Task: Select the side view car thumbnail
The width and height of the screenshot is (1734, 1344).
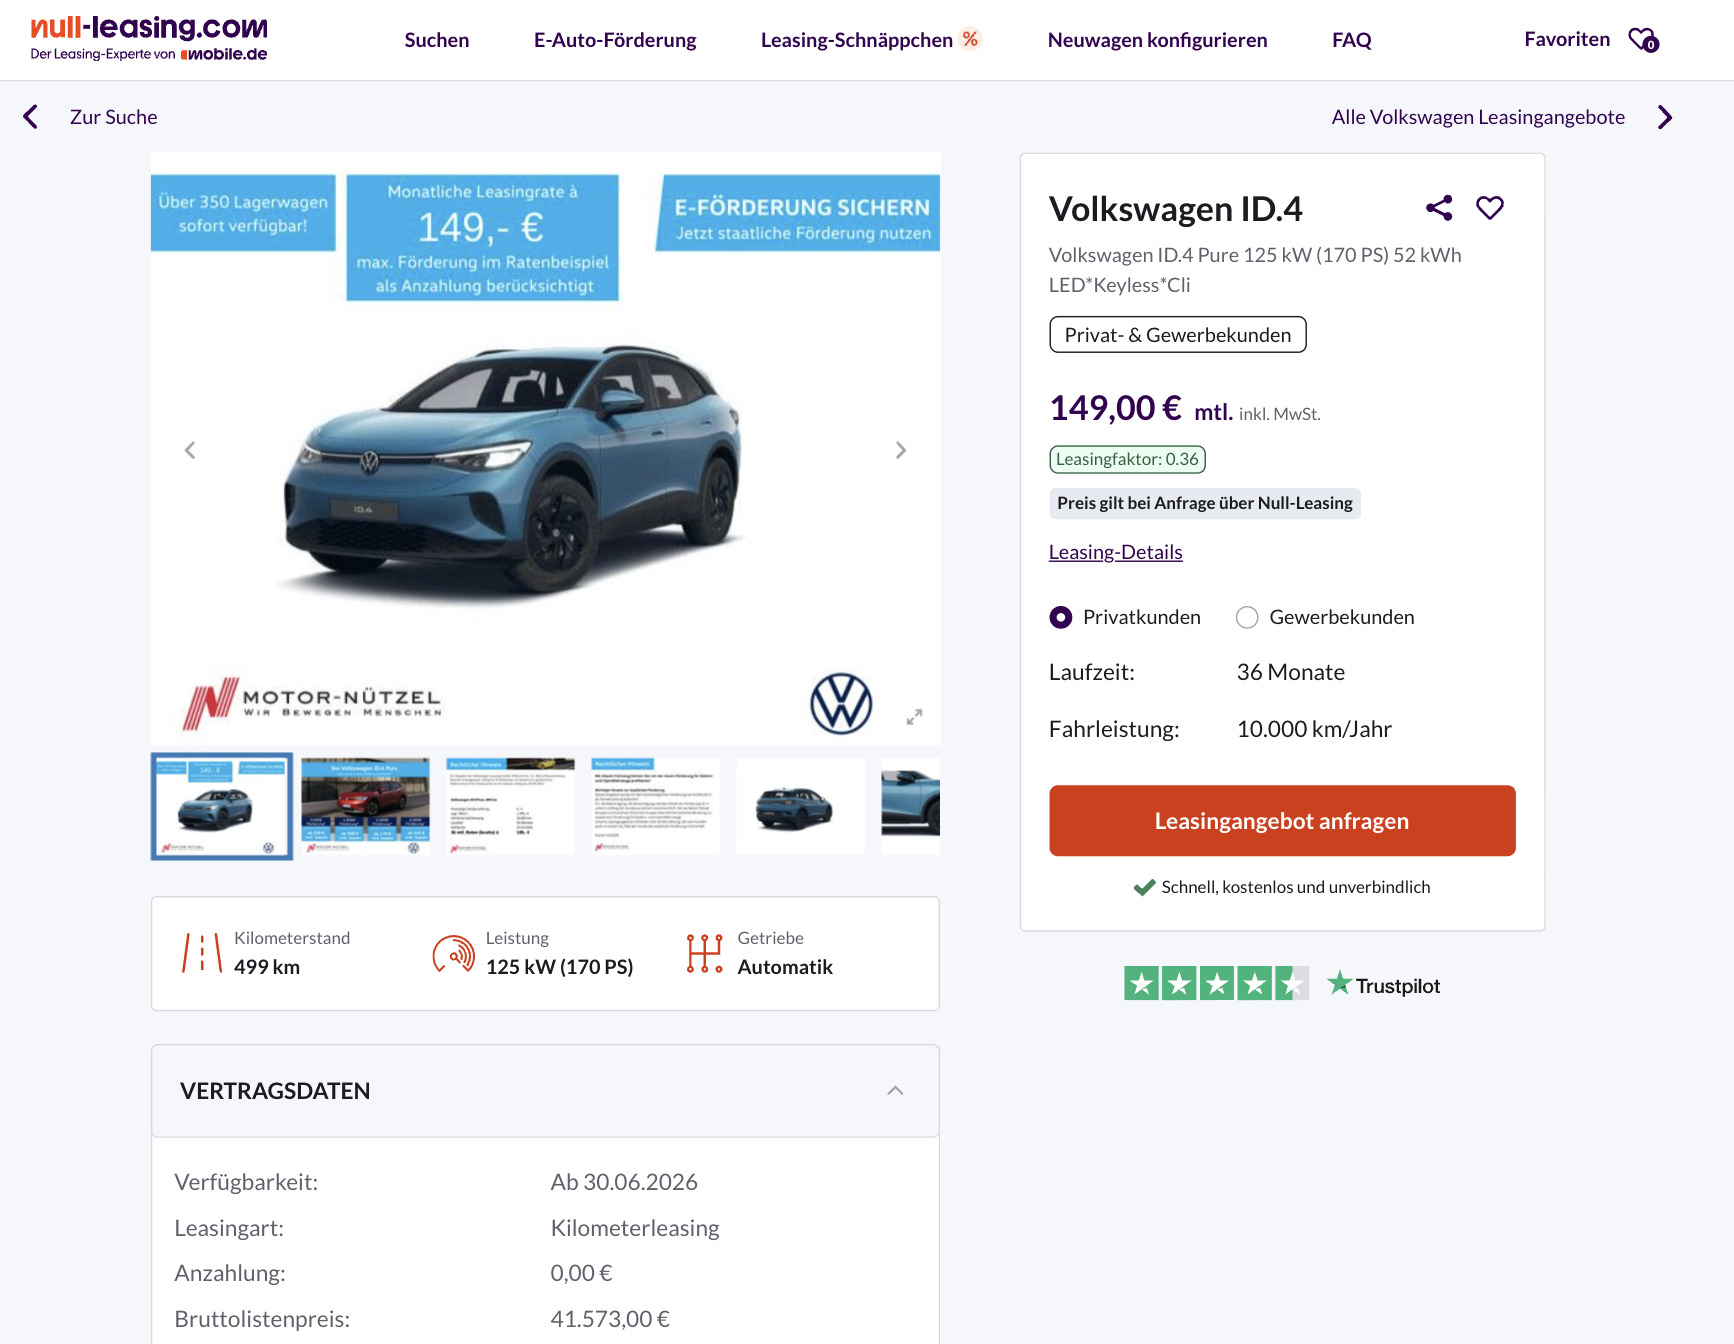Action: (800, 806)
